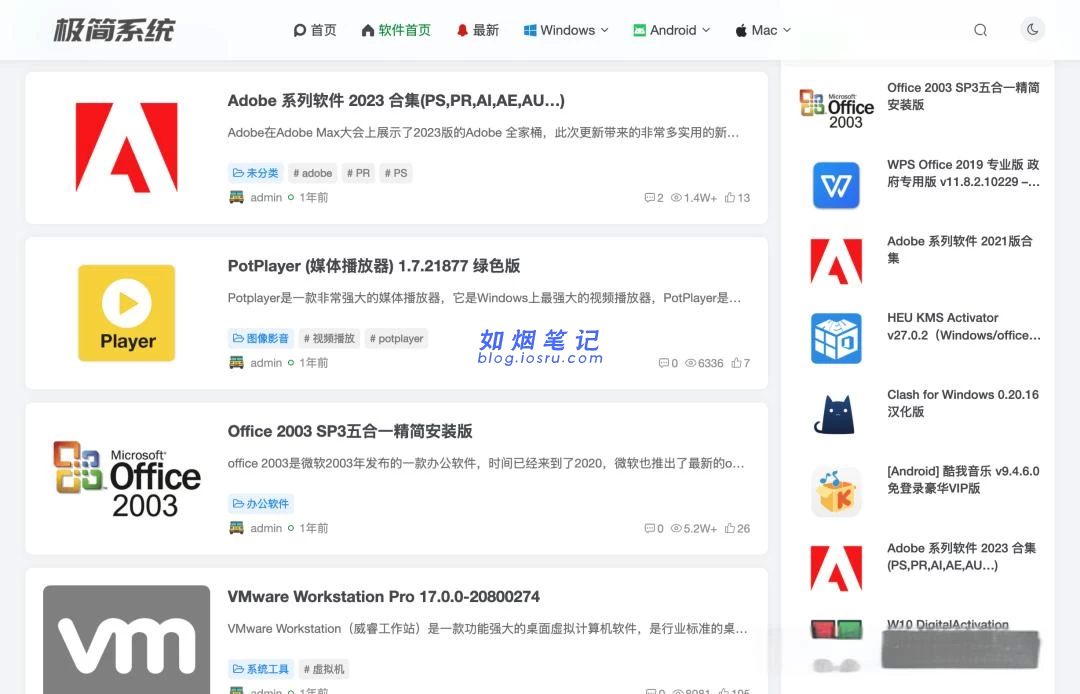Click the like count 13 thumbs-up
Image resolution: width=1080 pixels, height=694 pixels.
coord(737,198)
